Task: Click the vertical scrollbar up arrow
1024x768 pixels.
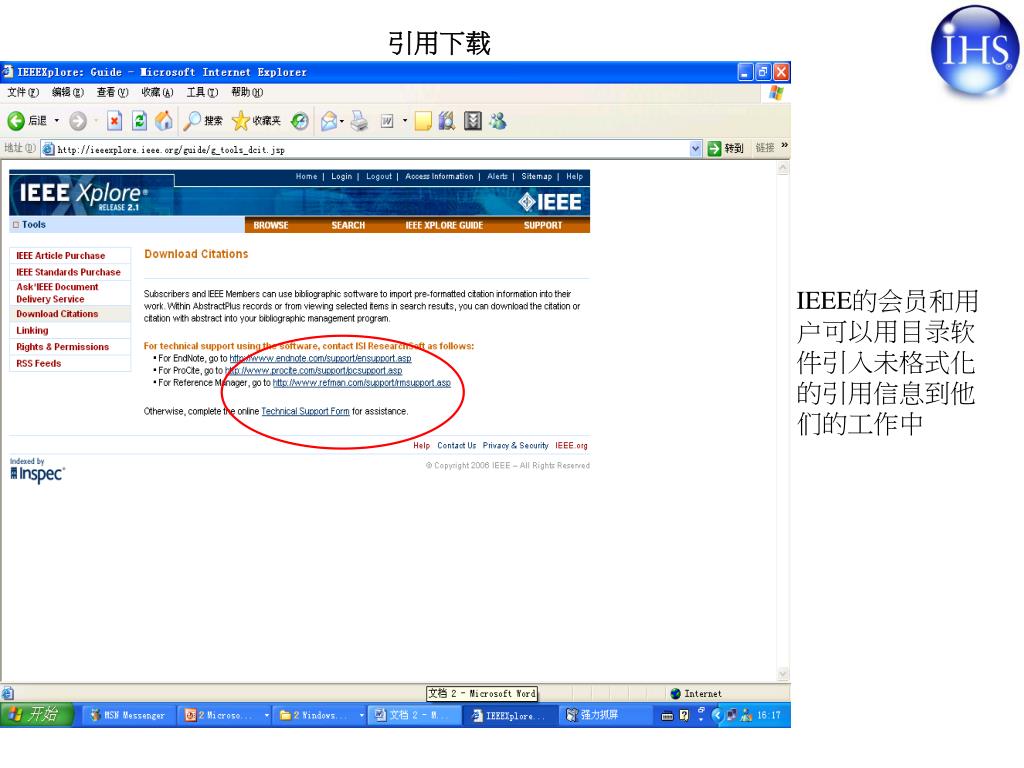Action: (x=783, y=168)
